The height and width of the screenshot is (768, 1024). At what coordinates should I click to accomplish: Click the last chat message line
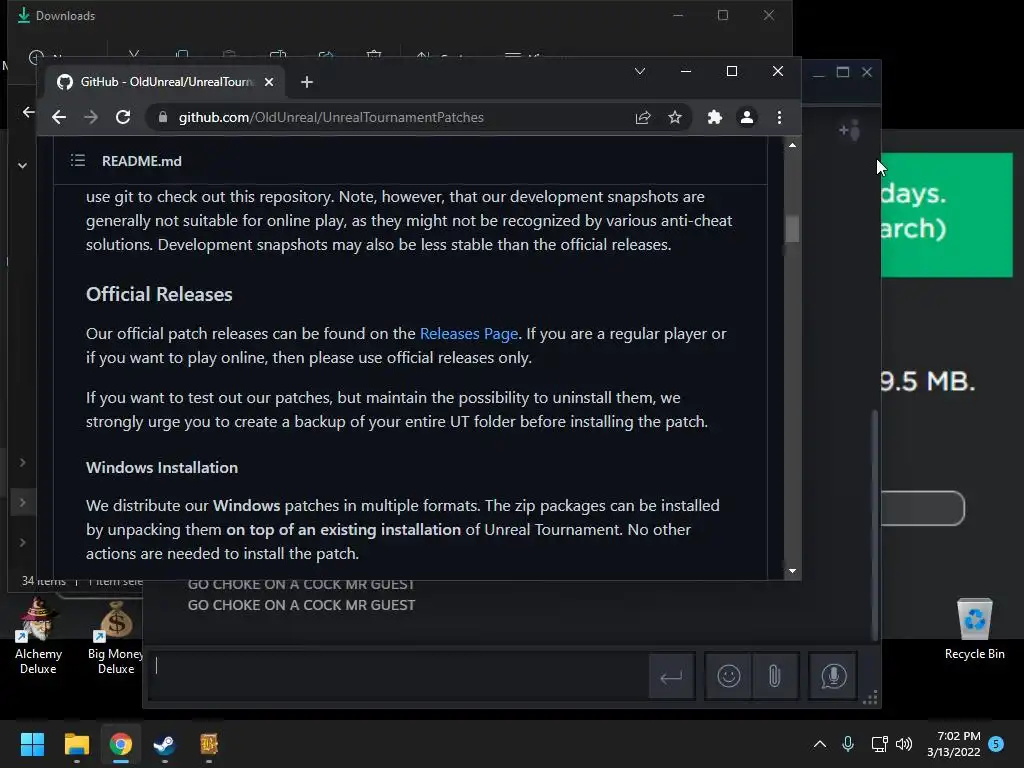[x=301, y=605]
